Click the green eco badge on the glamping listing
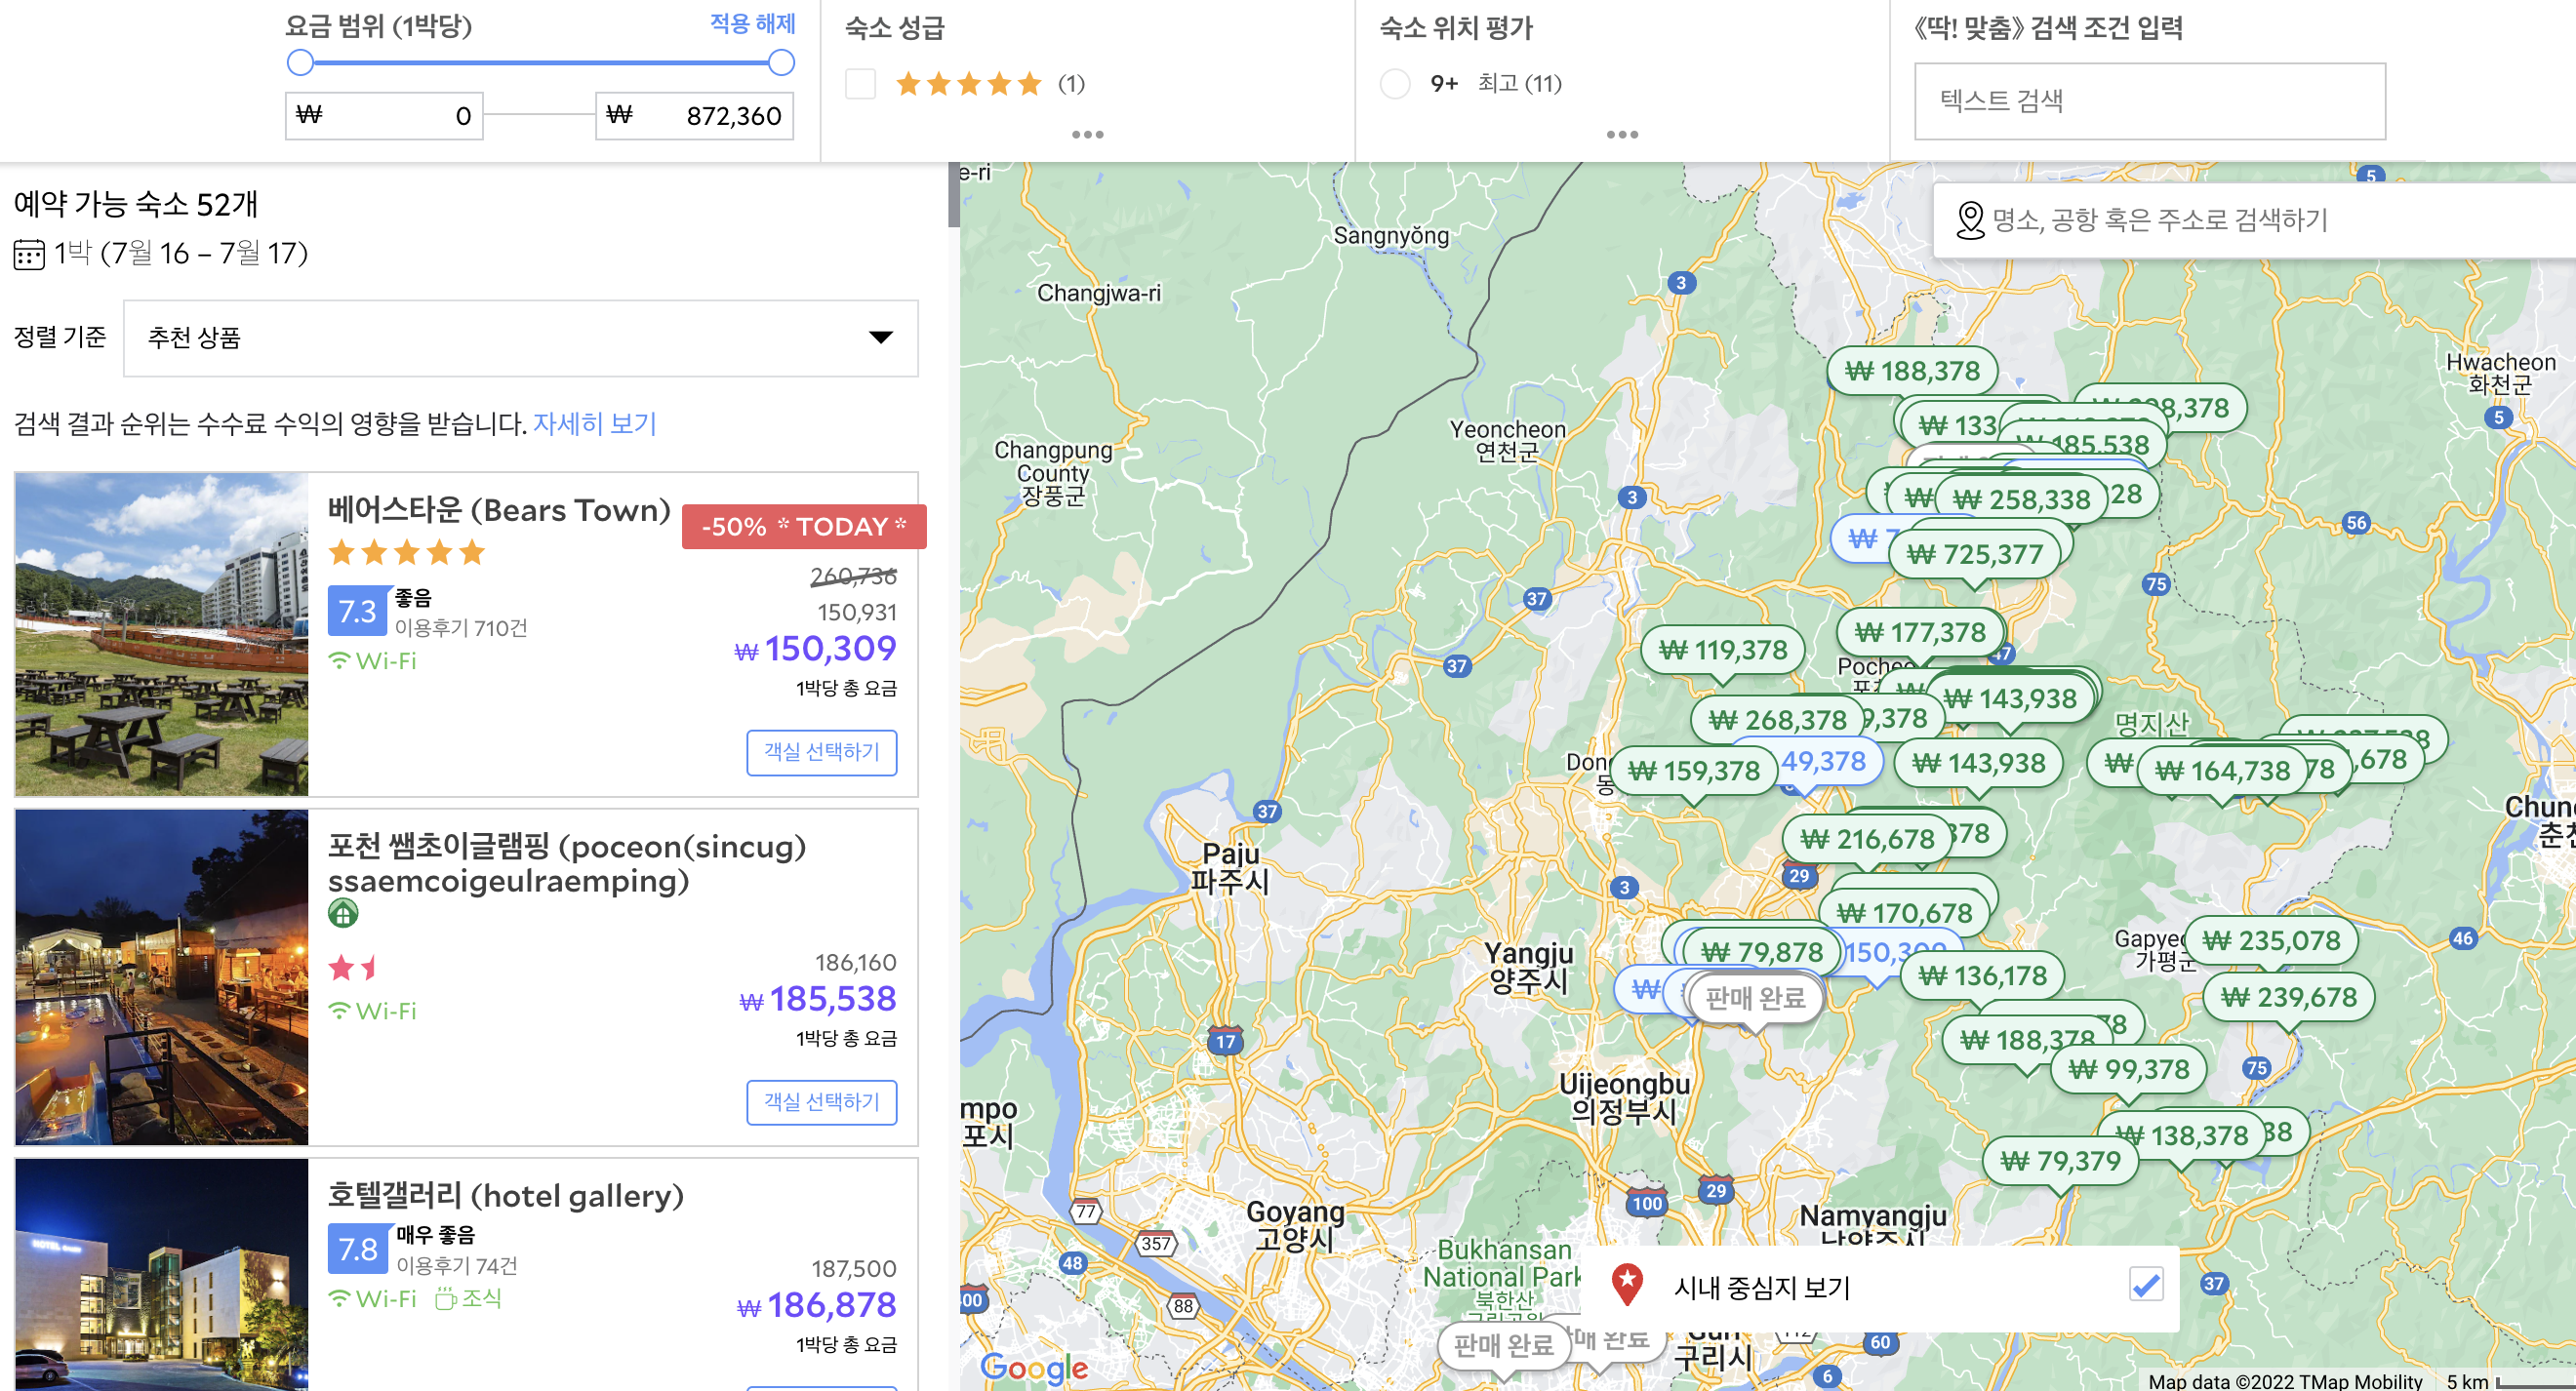 tap(342, 913)
